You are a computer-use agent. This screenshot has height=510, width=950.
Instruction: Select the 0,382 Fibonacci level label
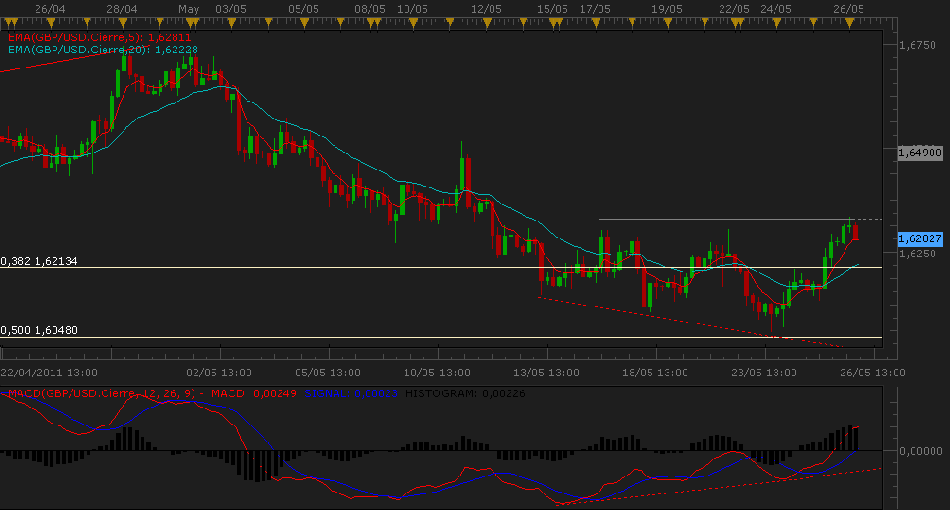(40, 261)
